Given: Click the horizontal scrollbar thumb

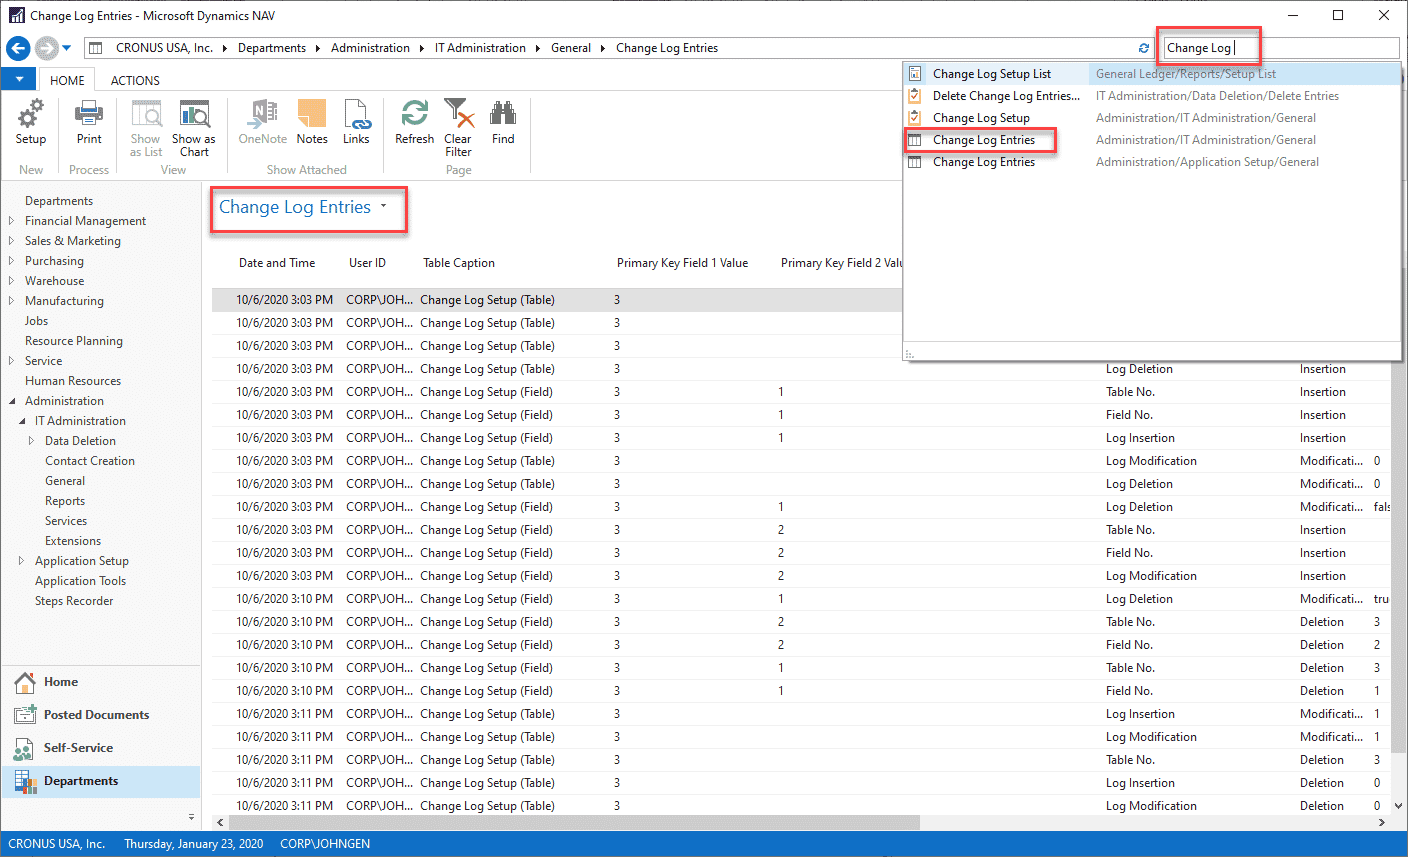Looking at the screenshot, I should click(574, 823).
